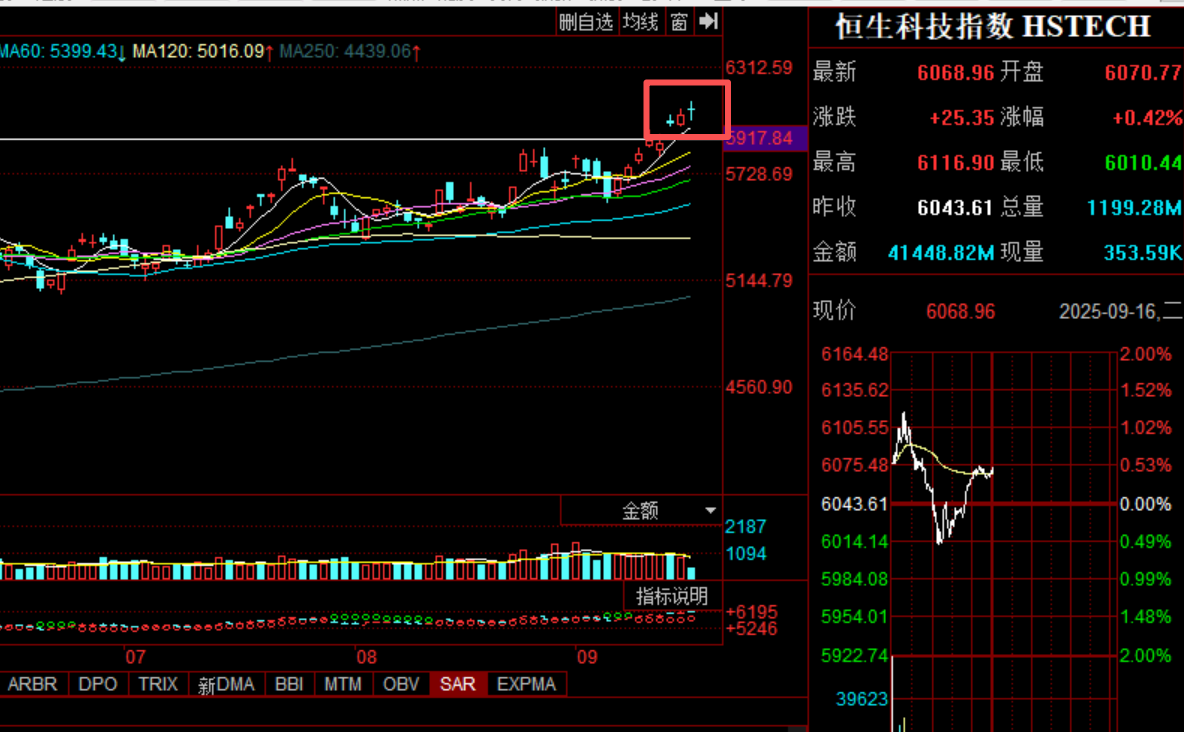
Task: Click the collapse-panel arrow icon beside 窗
Action: tap(708, 21)
